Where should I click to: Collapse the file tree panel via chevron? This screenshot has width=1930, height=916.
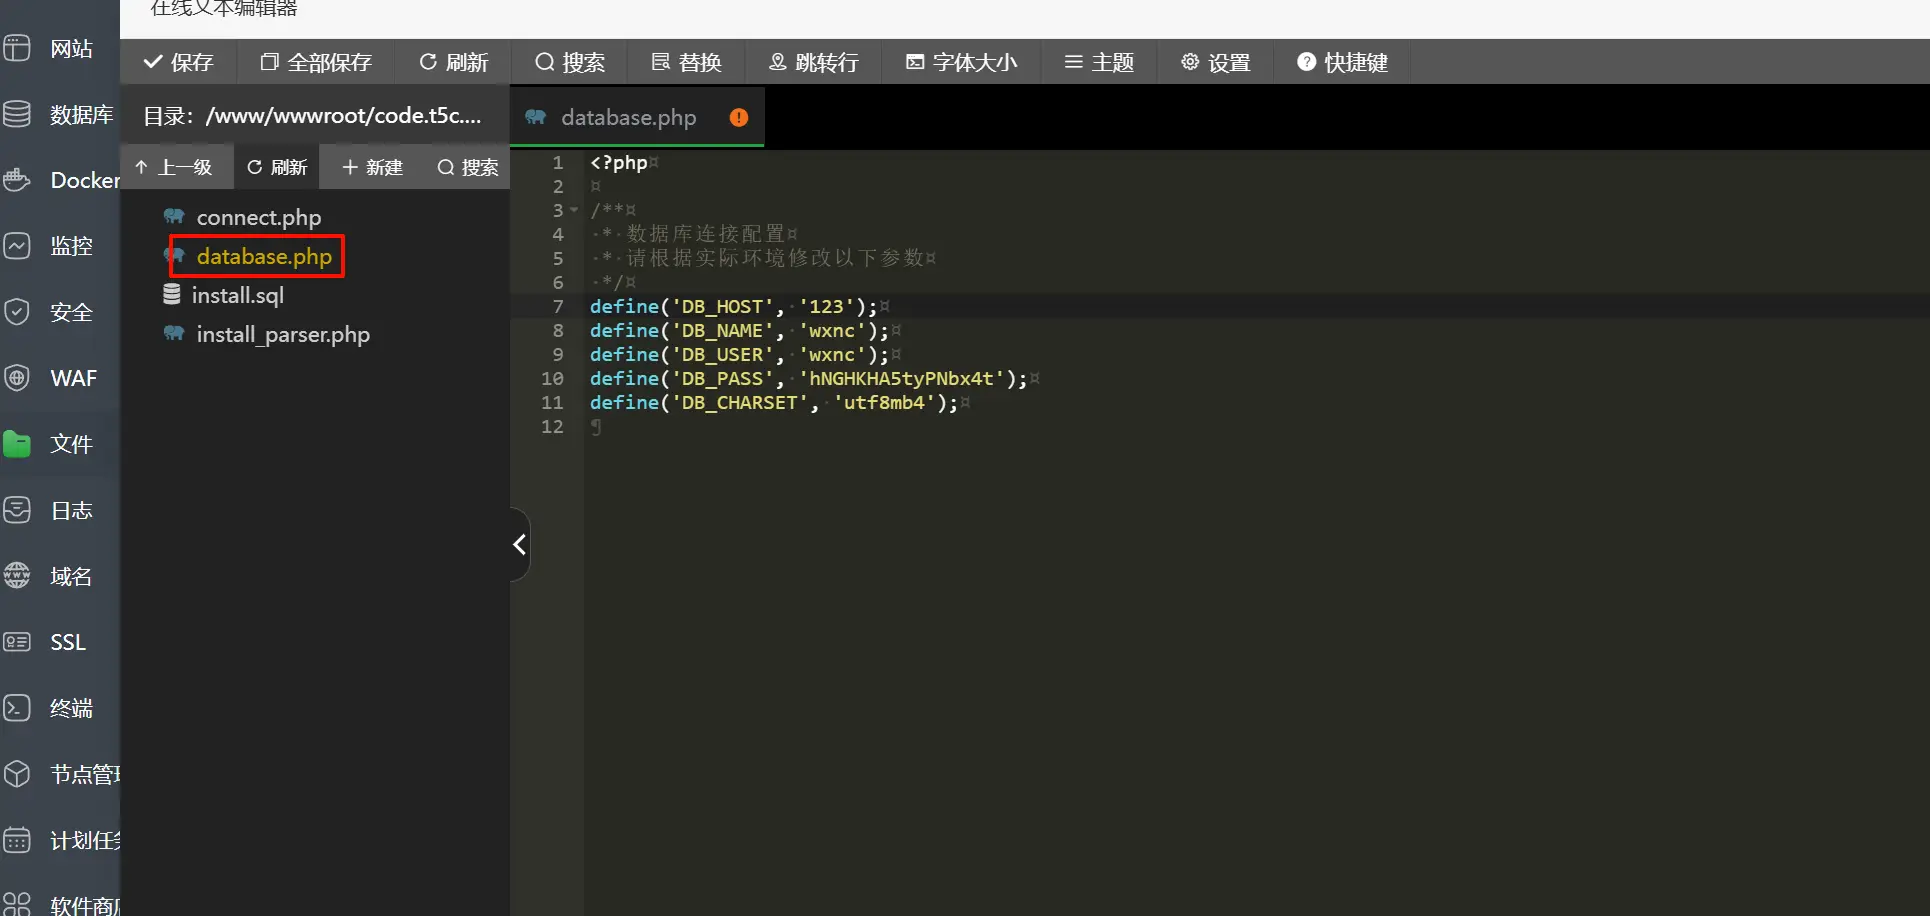pos(519,543)
